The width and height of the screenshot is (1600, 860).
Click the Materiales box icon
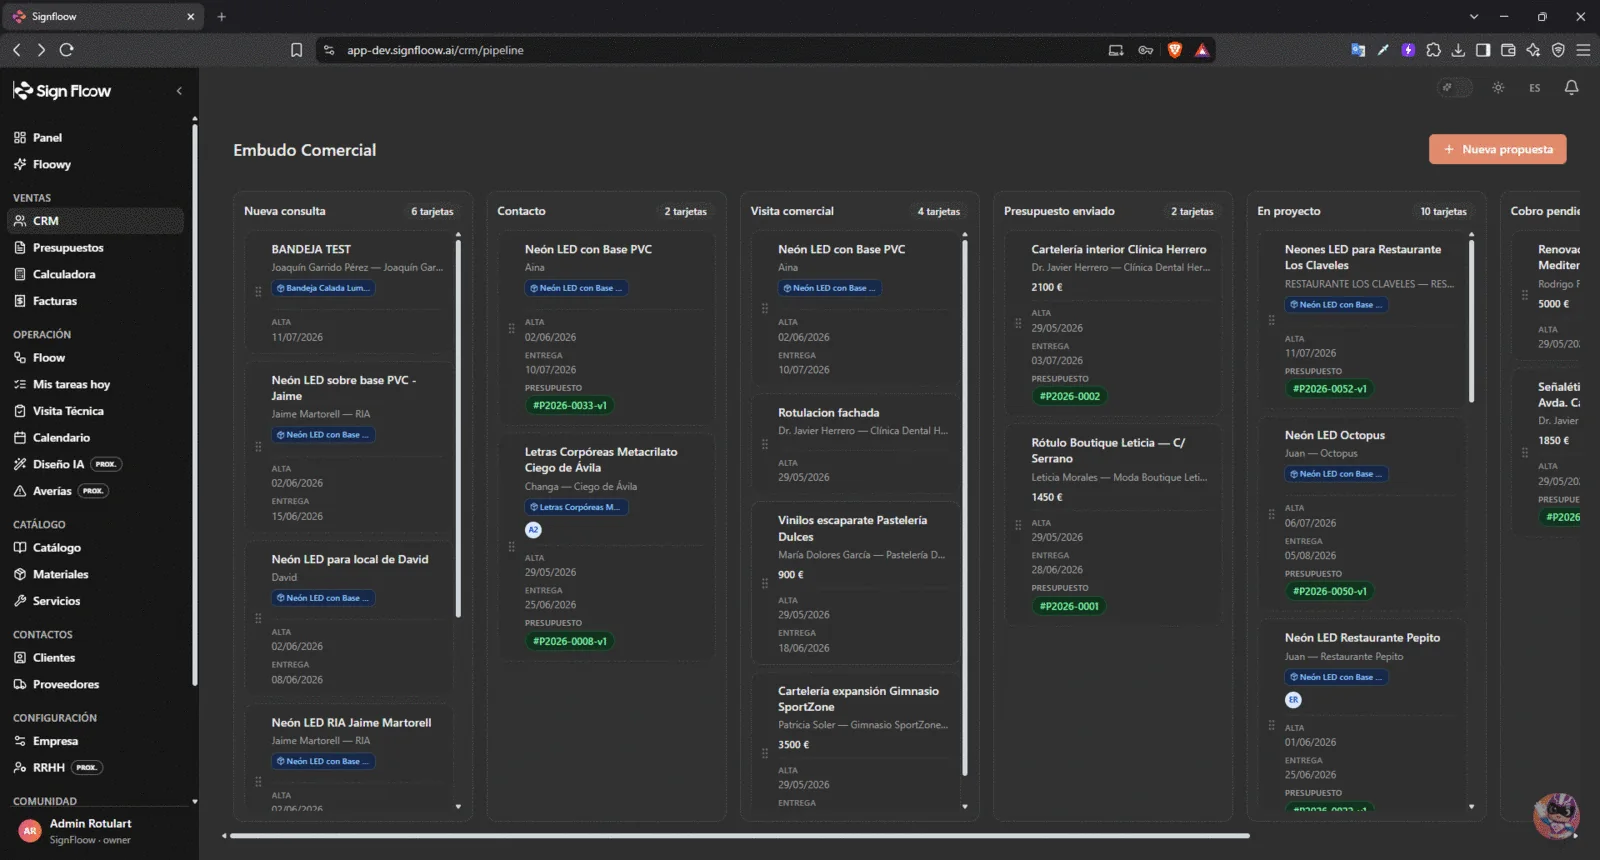click(20, 574)
